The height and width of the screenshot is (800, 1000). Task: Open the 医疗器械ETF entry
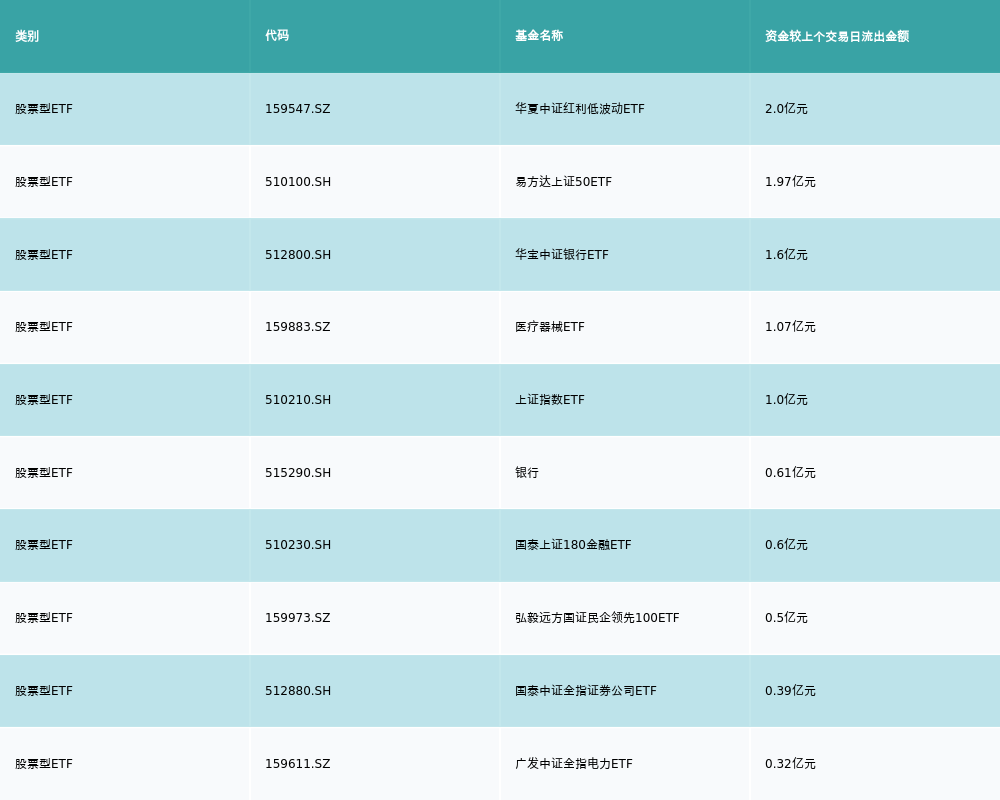[550, 327]
